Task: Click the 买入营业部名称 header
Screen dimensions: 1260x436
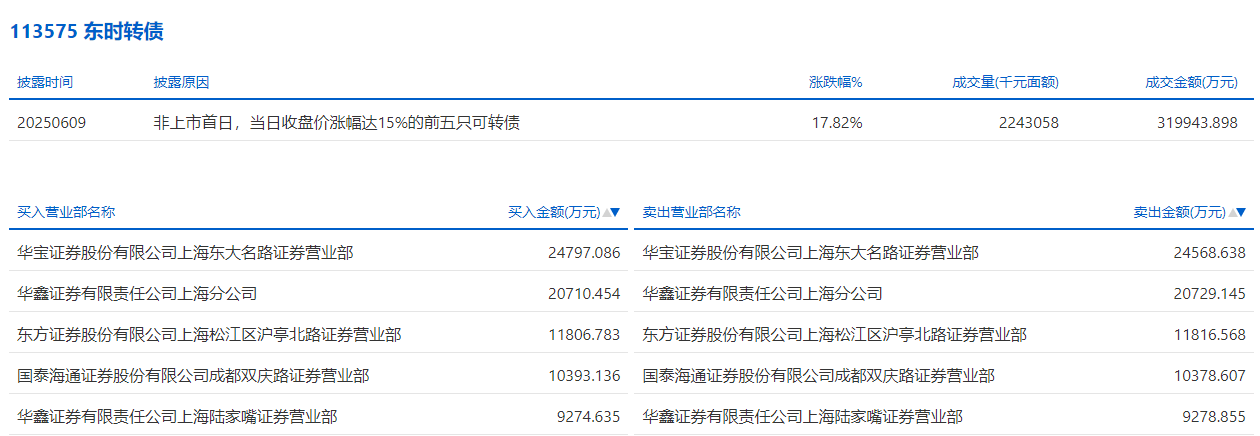Action: point(66,212)
